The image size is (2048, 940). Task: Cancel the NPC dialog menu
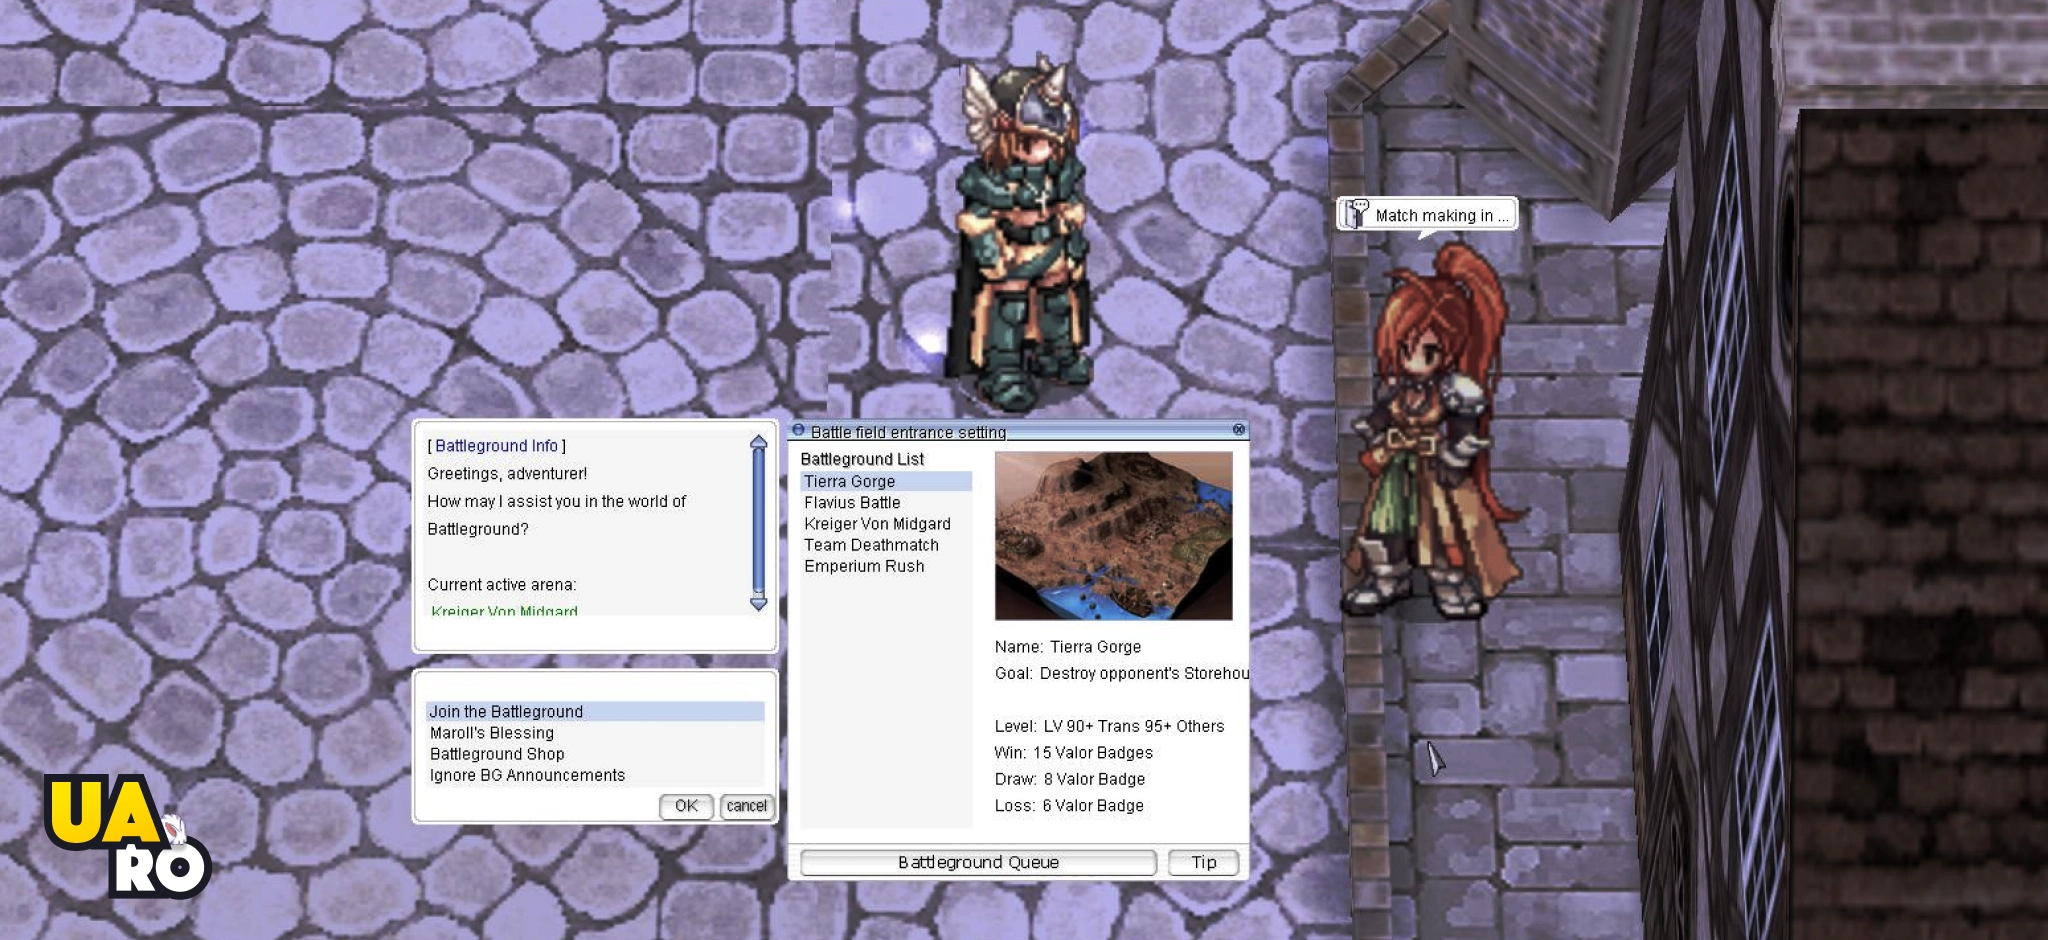746,806
